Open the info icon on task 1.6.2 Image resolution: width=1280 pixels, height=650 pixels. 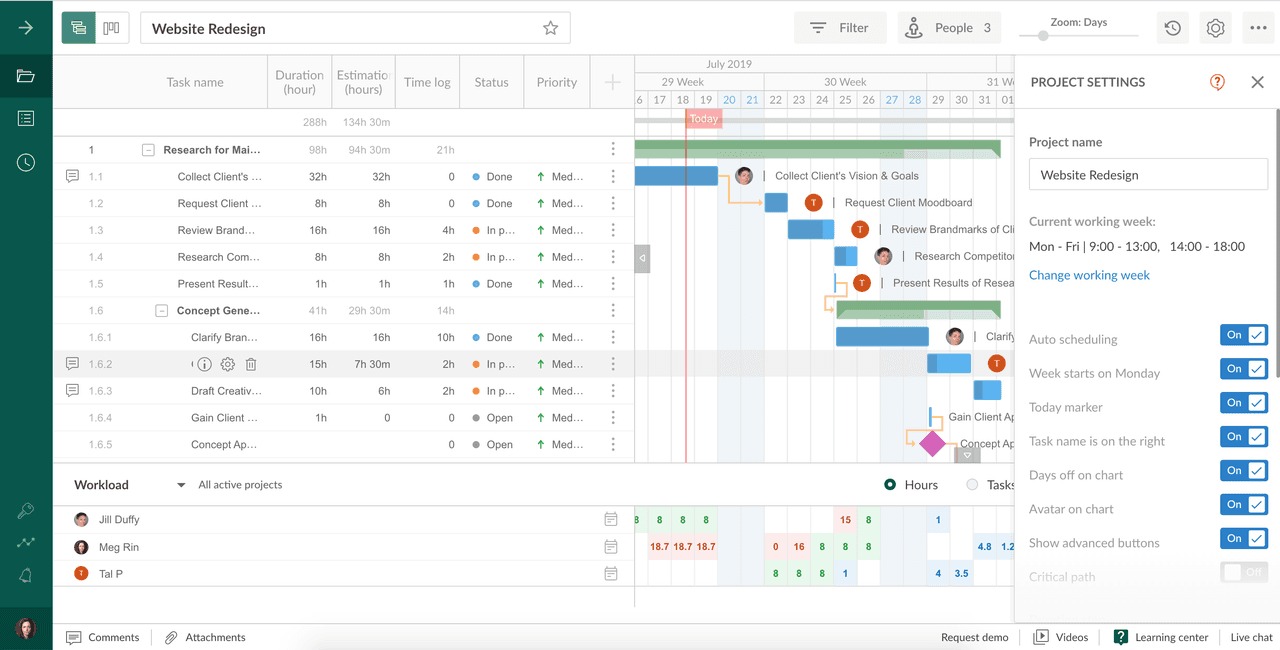point(204,365)
